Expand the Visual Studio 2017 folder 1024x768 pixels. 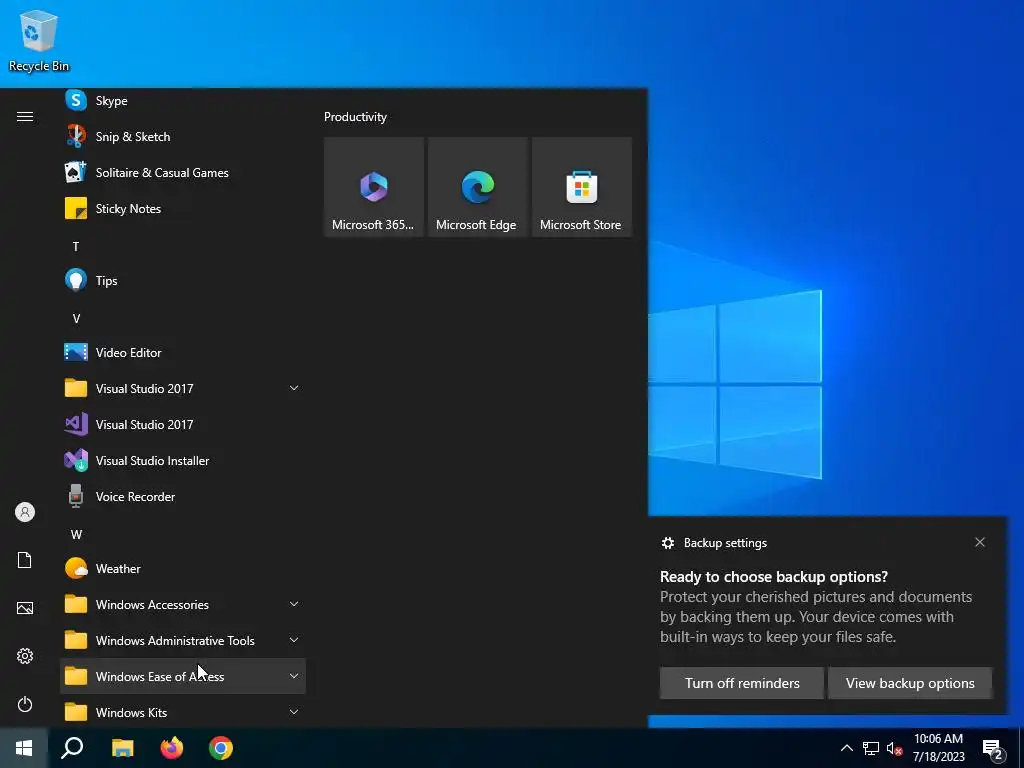(183, 388)
